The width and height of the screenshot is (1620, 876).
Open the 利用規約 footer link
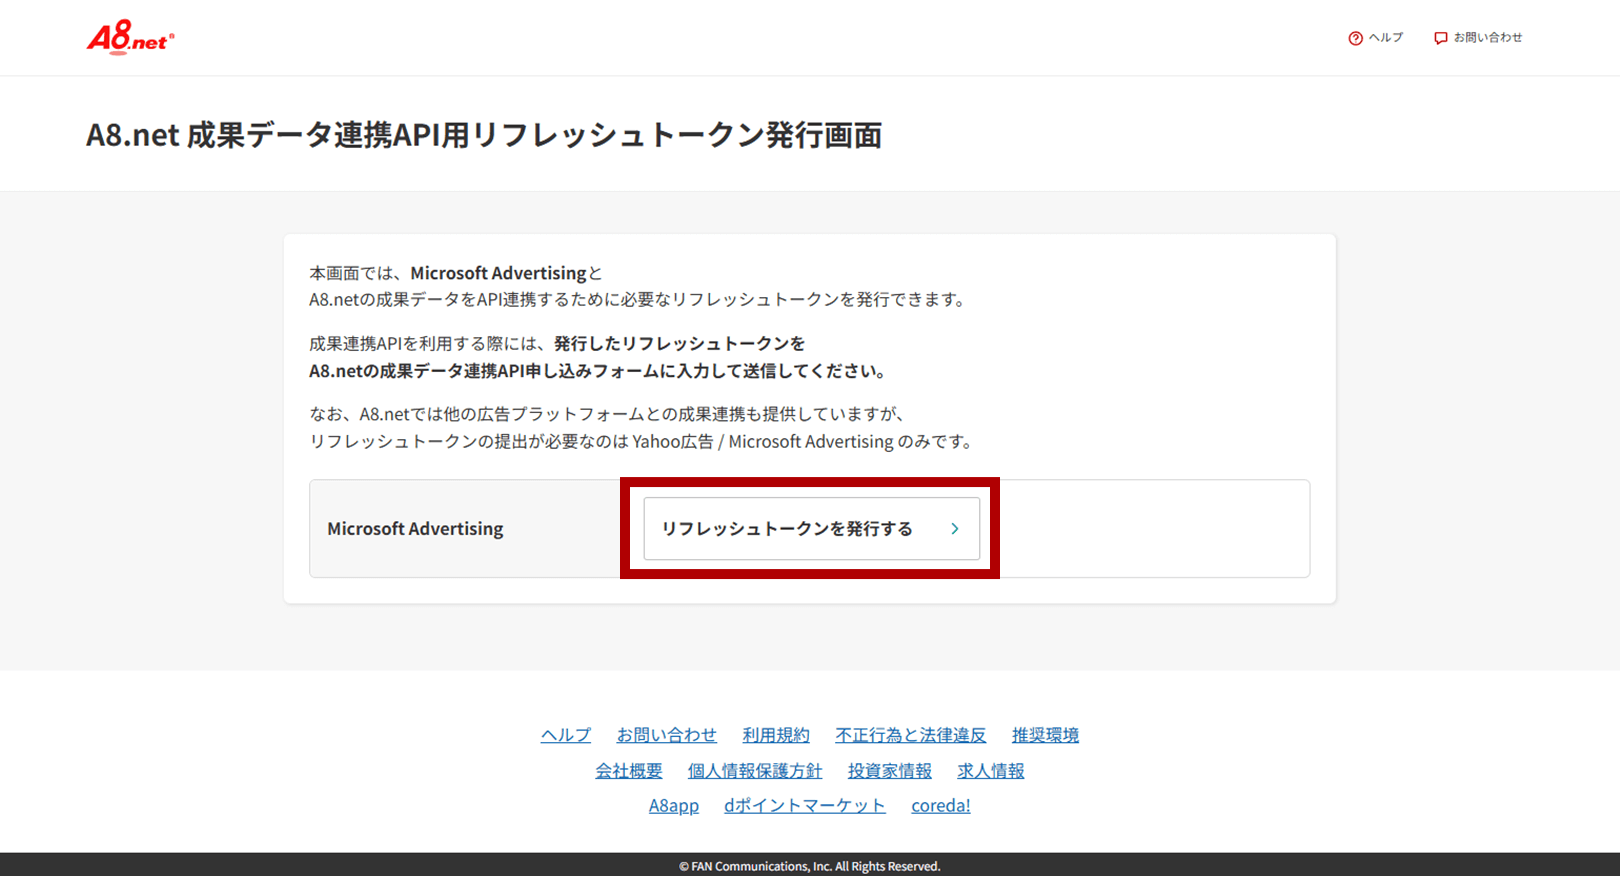tap(776, 735)
